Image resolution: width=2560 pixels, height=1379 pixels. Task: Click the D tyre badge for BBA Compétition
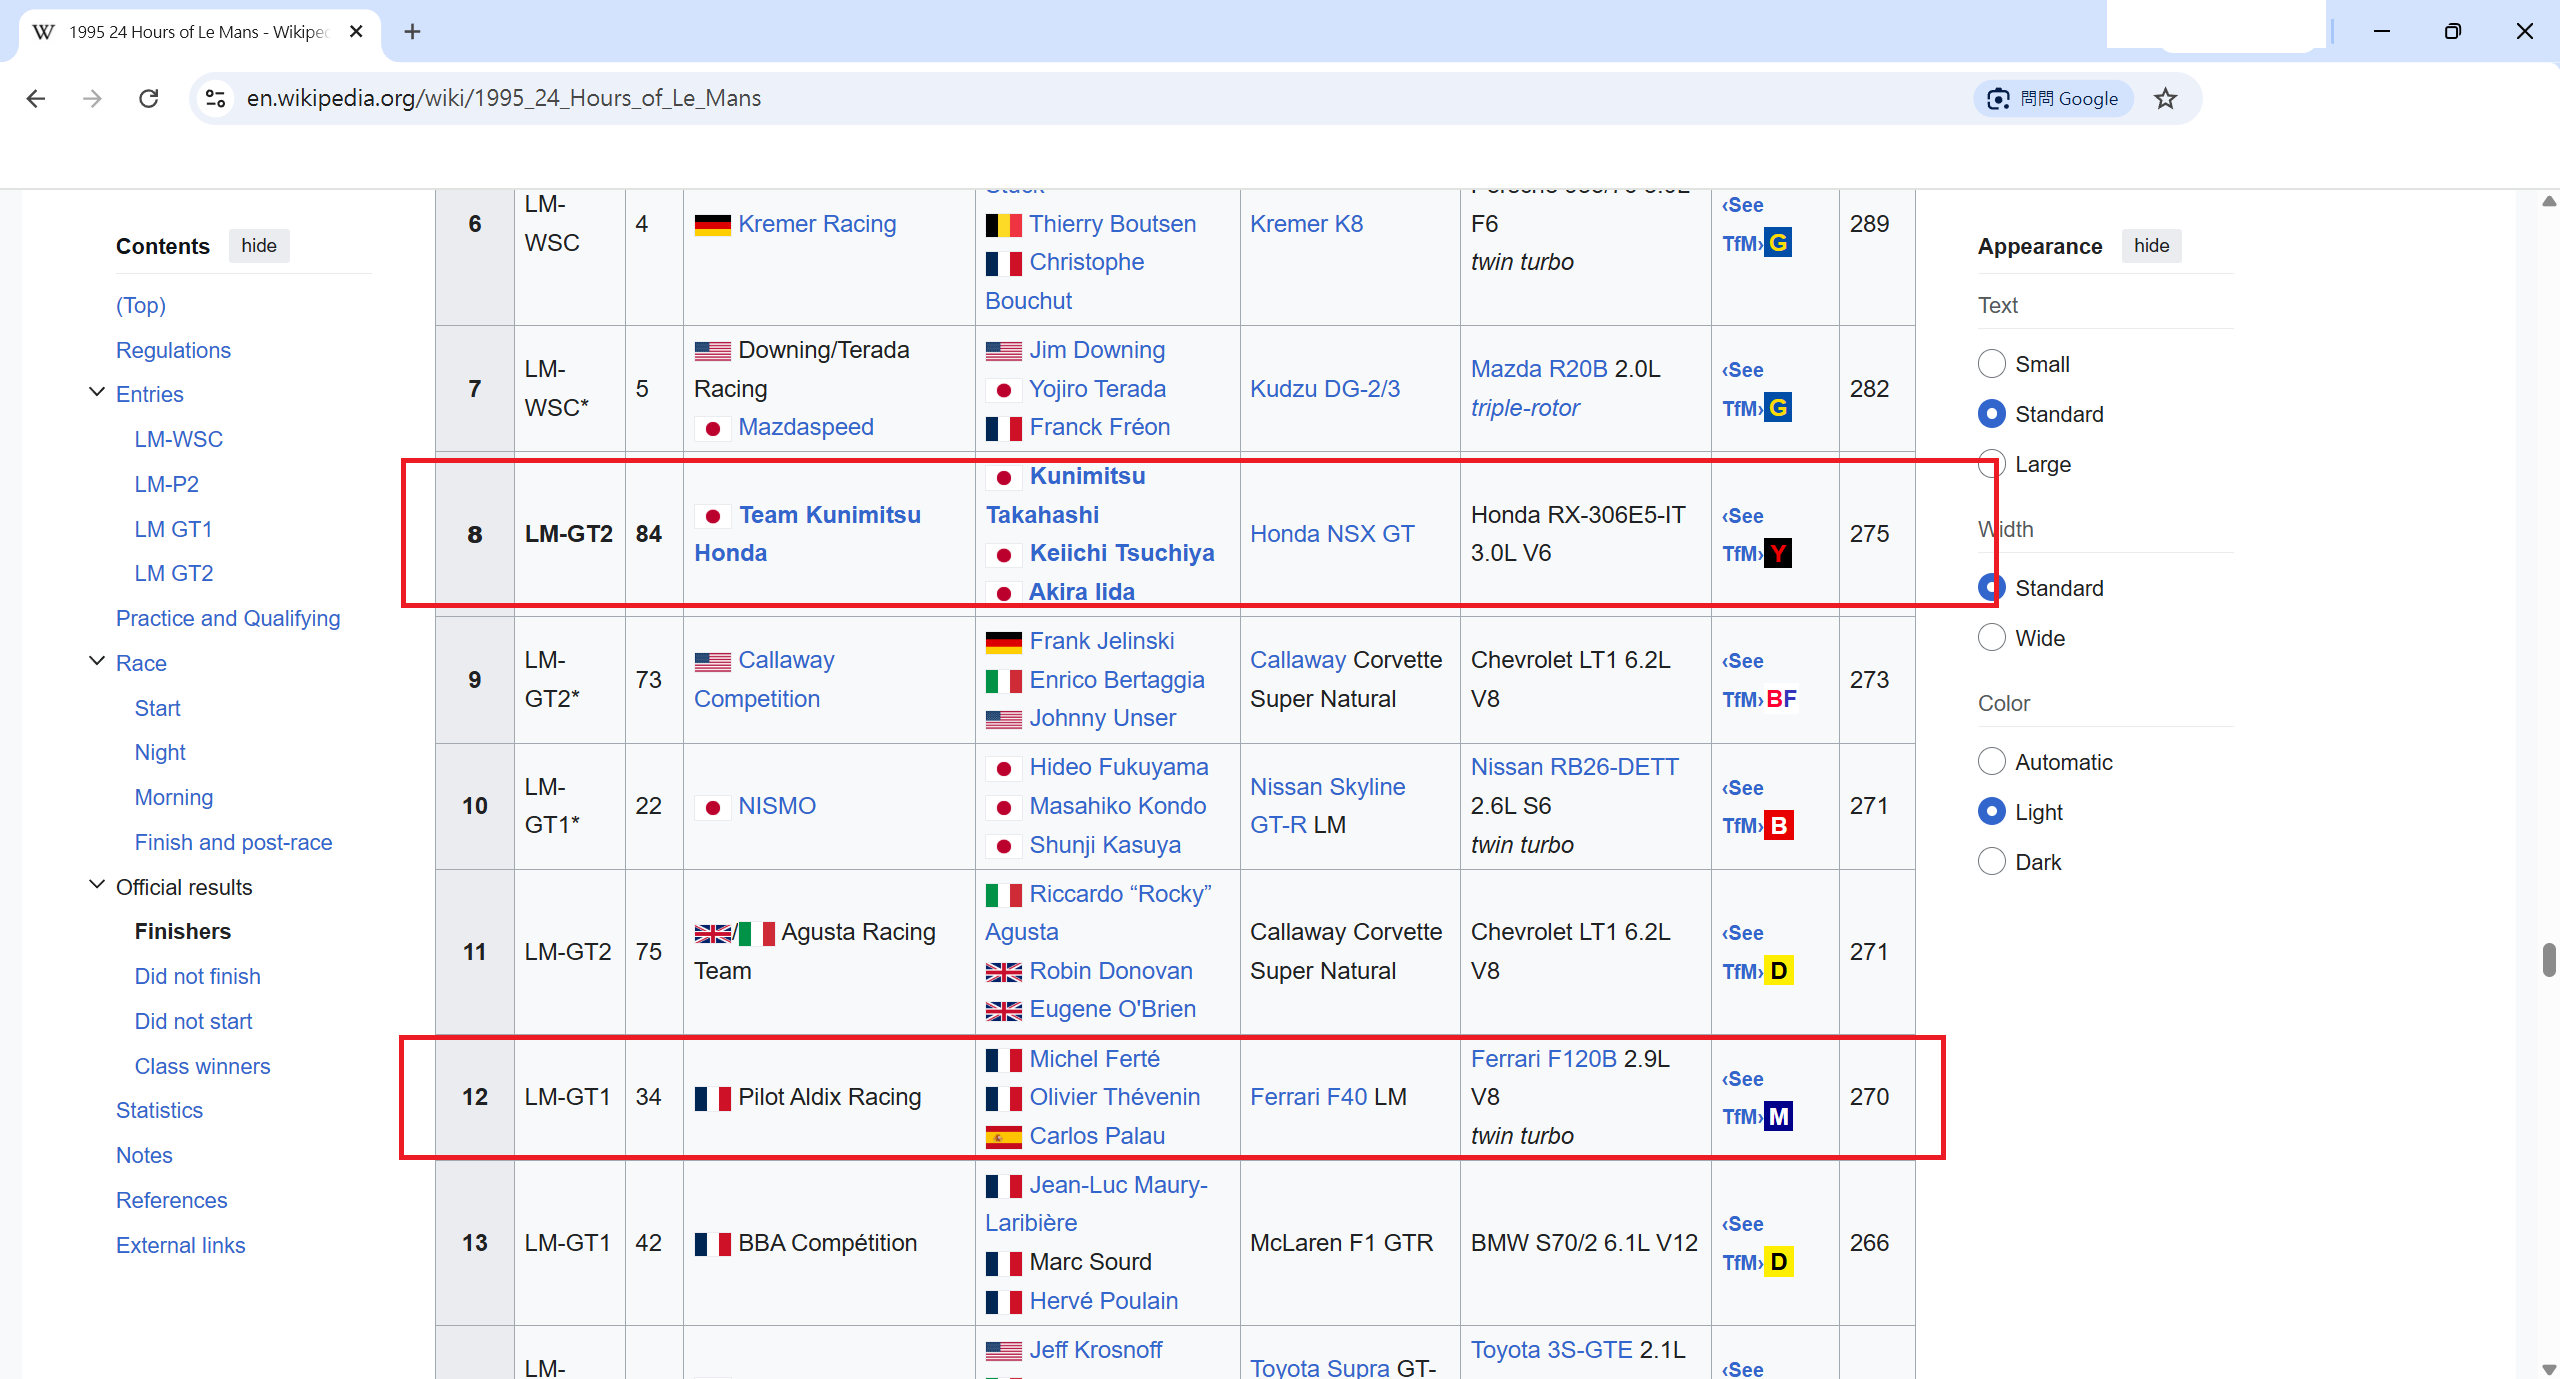1779,1262
